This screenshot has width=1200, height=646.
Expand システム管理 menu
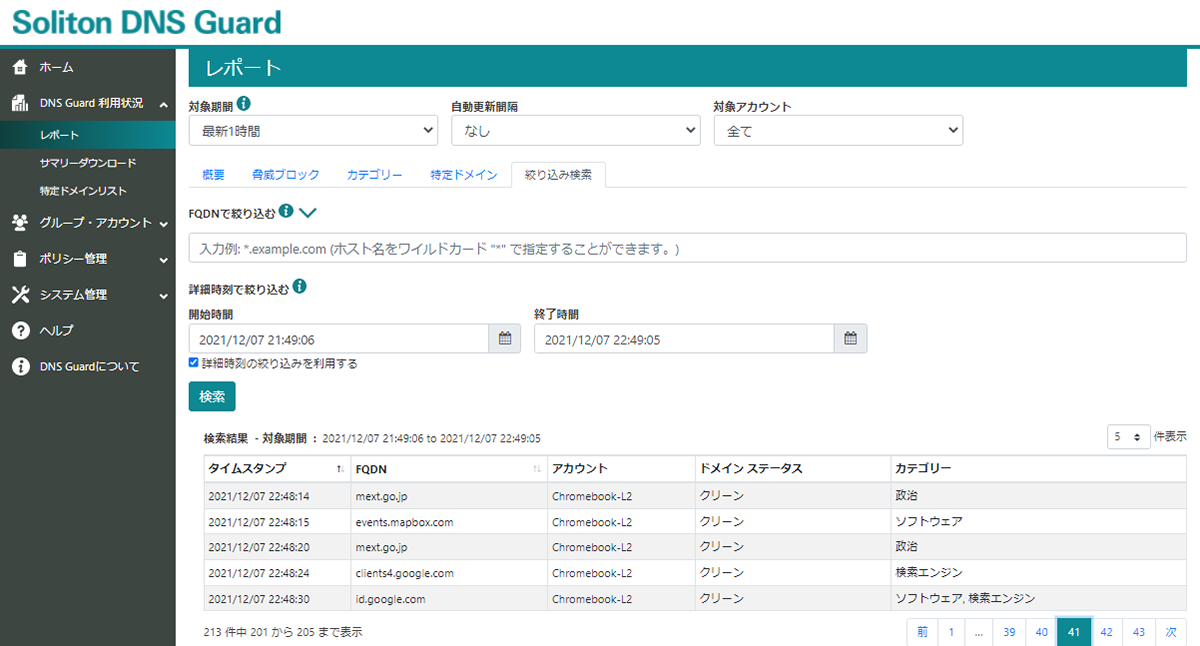tap(163, 295)
